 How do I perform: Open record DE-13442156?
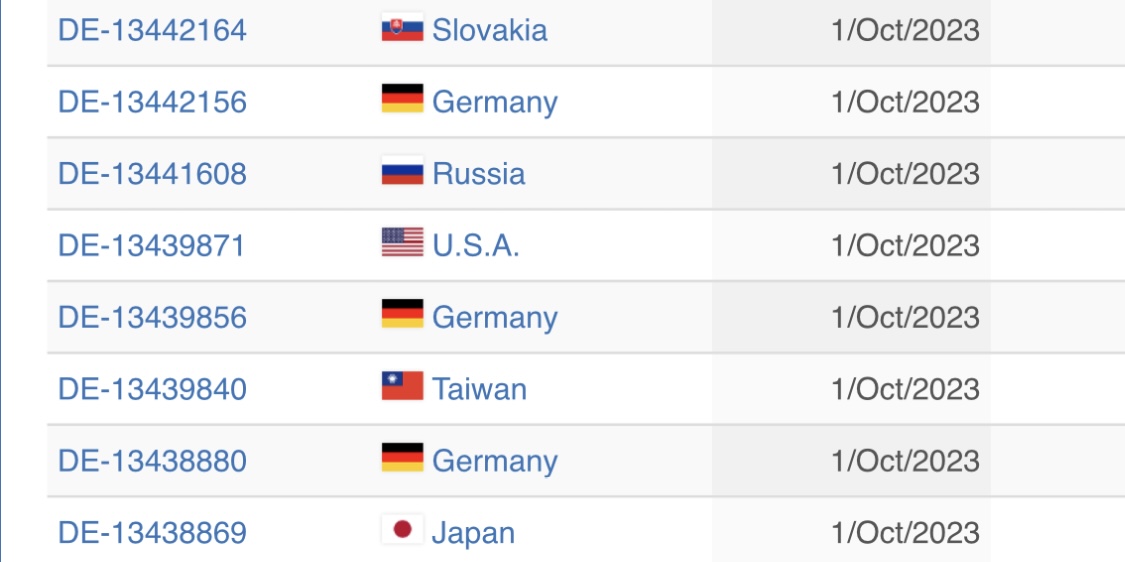(x=152, y=102)
